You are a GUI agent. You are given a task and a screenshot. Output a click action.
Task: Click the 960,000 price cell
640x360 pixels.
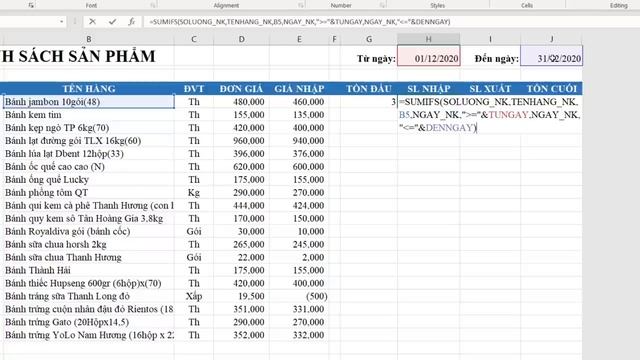click(242, 141)
